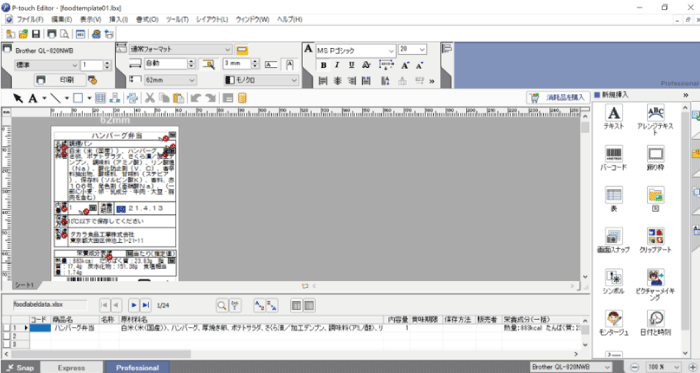The image size is (700, 373).
Task: Select the シート1 sheet tab
Action: point(25,285)
